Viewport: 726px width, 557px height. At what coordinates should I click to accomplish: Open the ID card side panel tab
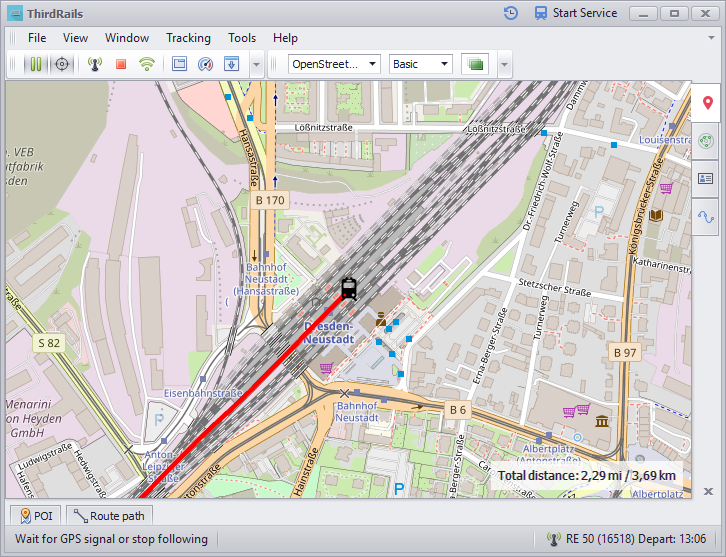tap(708, 179)
